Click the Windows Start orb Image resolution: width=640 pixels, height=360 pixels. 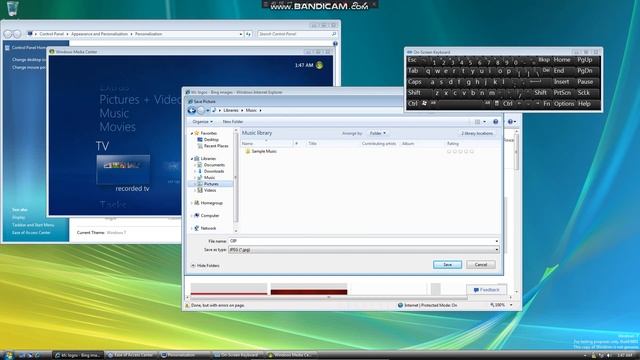8,356
